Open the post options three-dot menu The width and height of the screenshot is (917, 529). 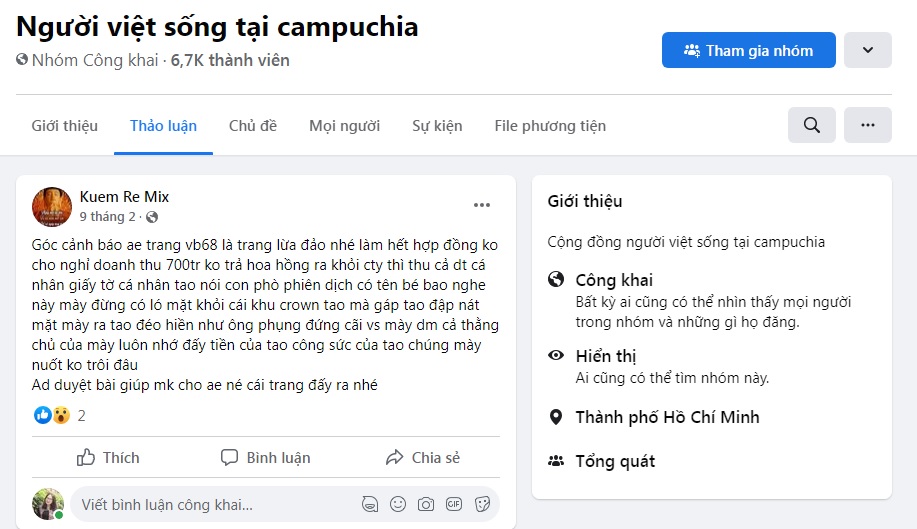(x=482, y=205)
